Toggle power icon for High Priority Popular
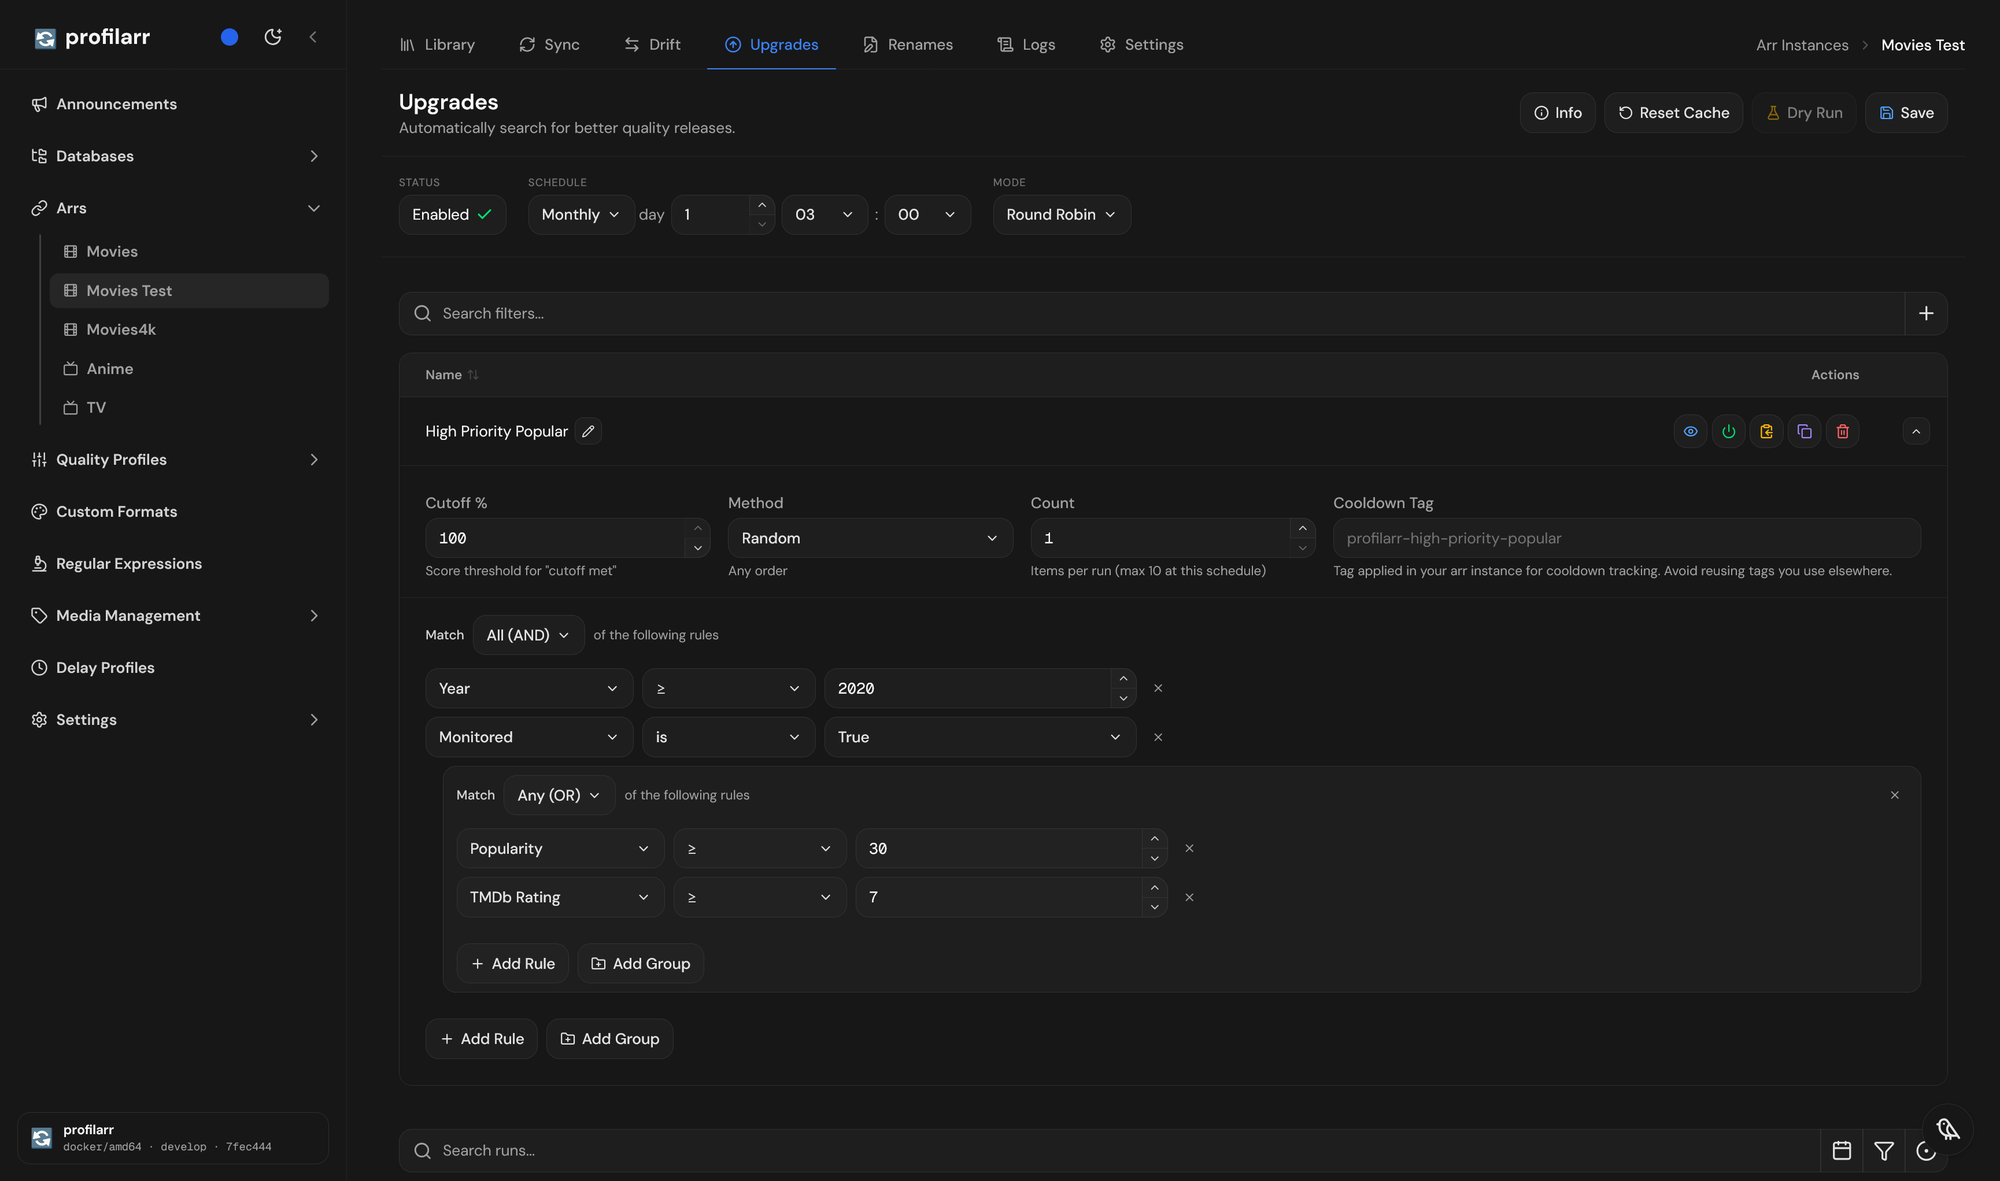The image size is (2000, 1181). coord(1728,431)
